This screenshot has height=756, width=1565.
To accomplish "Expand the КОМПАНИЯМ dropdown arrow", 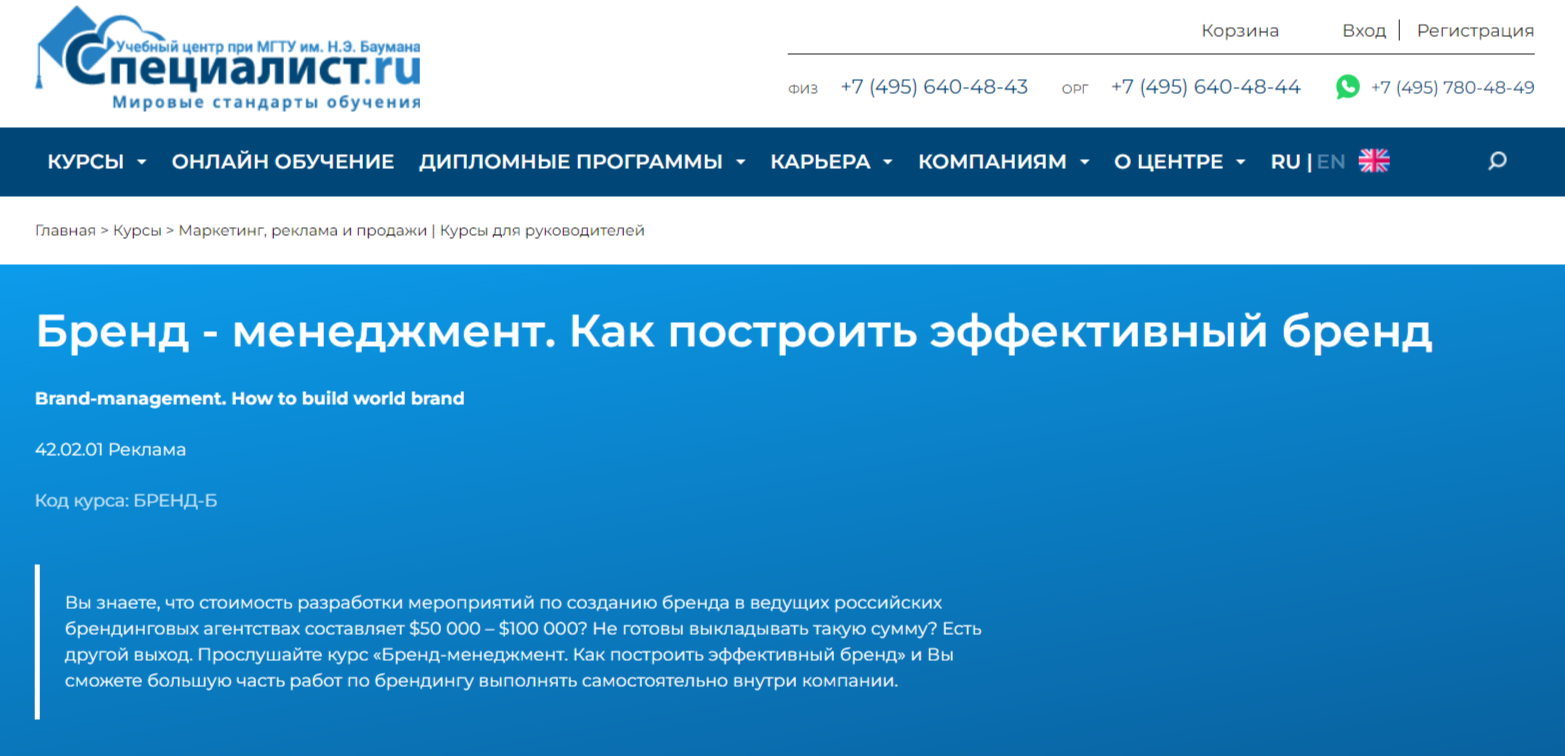I will (x=1084, y=162).
